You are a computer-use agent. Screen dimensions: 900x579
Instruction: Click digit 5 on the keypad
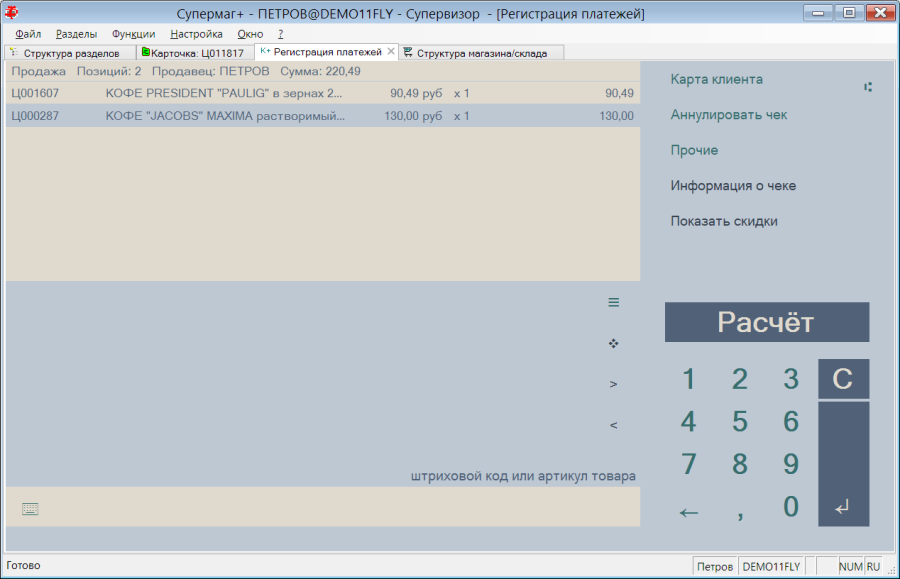pos(740,421)
